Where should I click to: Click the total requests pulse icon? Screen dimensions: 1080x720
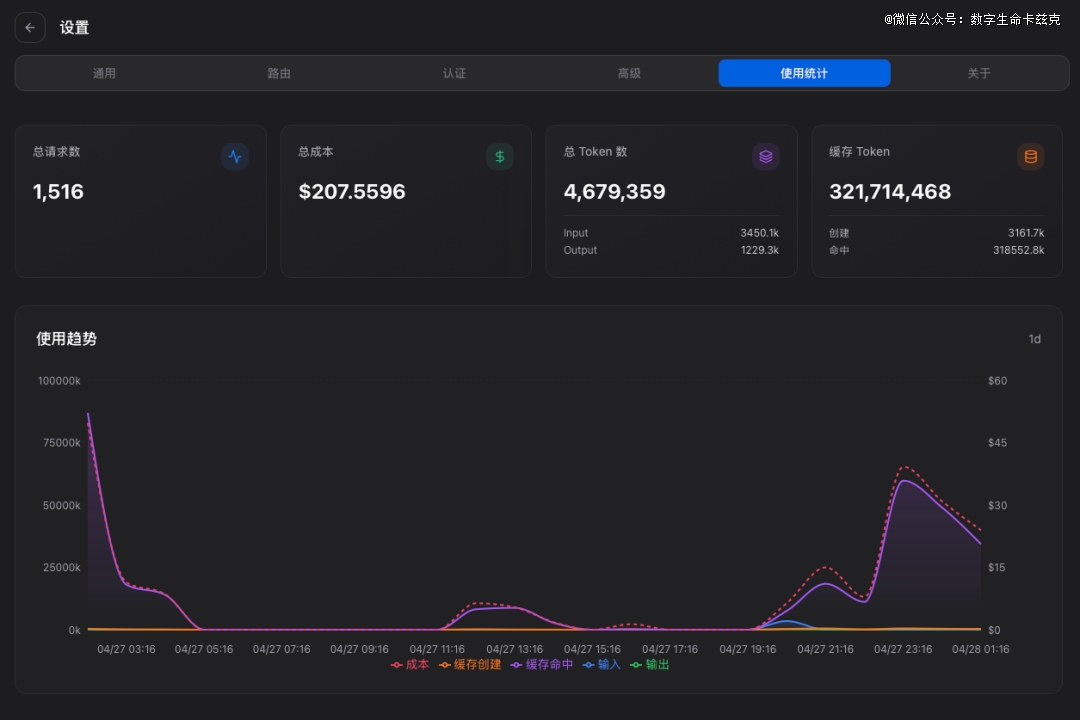(x=235, y=156)
